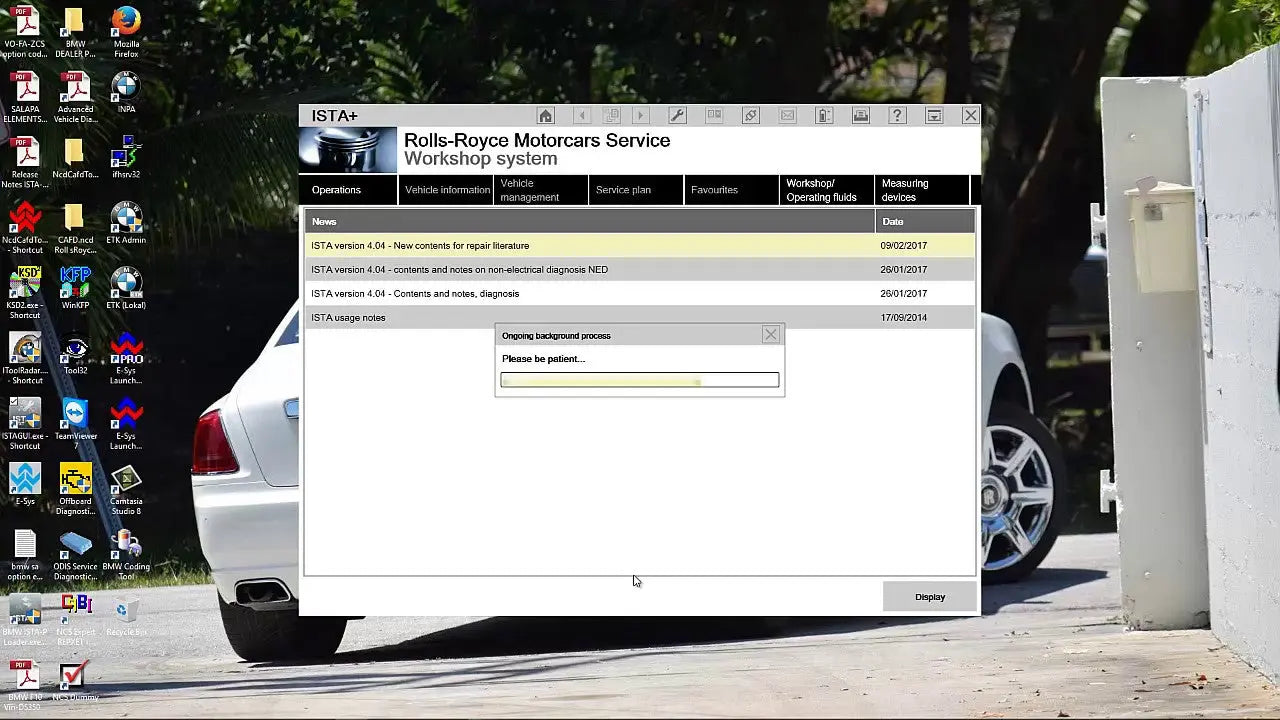Click the connection manager plug icon
The image size is (1280, 720).
(751, 115)
